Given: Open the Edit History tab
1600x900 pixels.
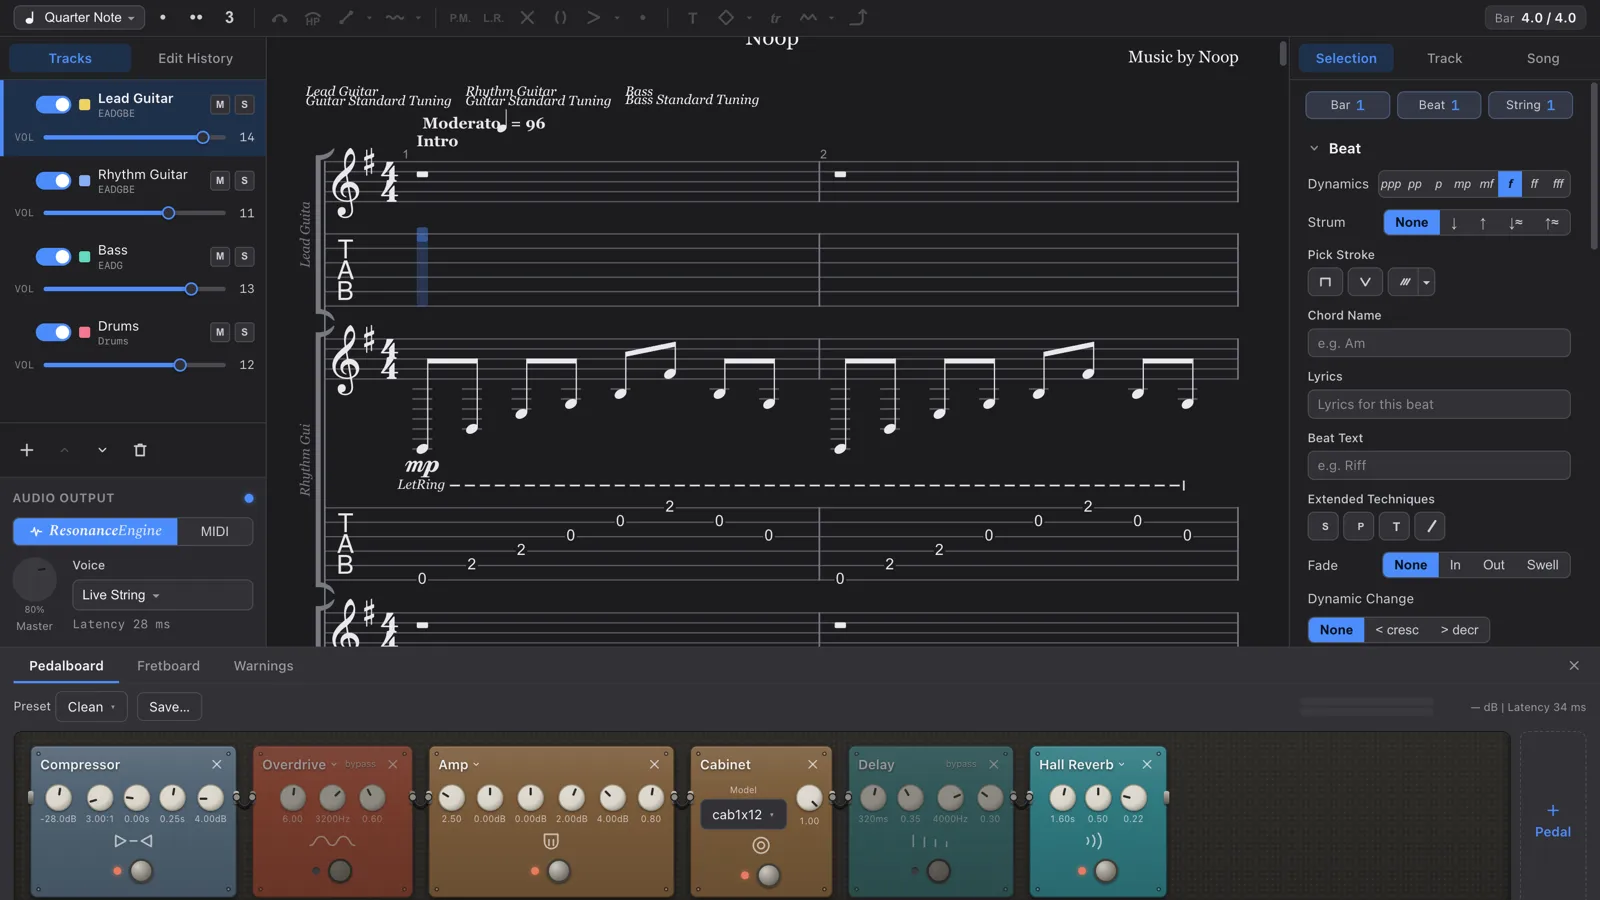Looking at the screenshot, I should point(195,59).
